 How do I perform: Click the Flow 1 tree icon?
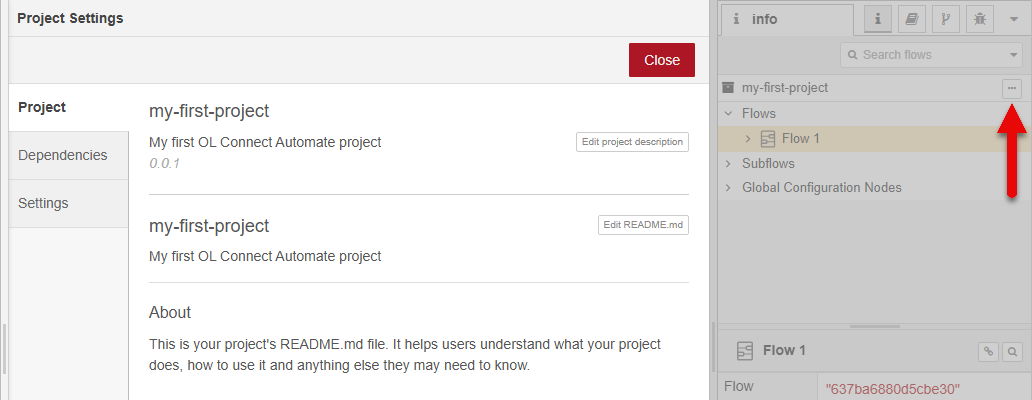pyautogui.click(x=768, y=138)
